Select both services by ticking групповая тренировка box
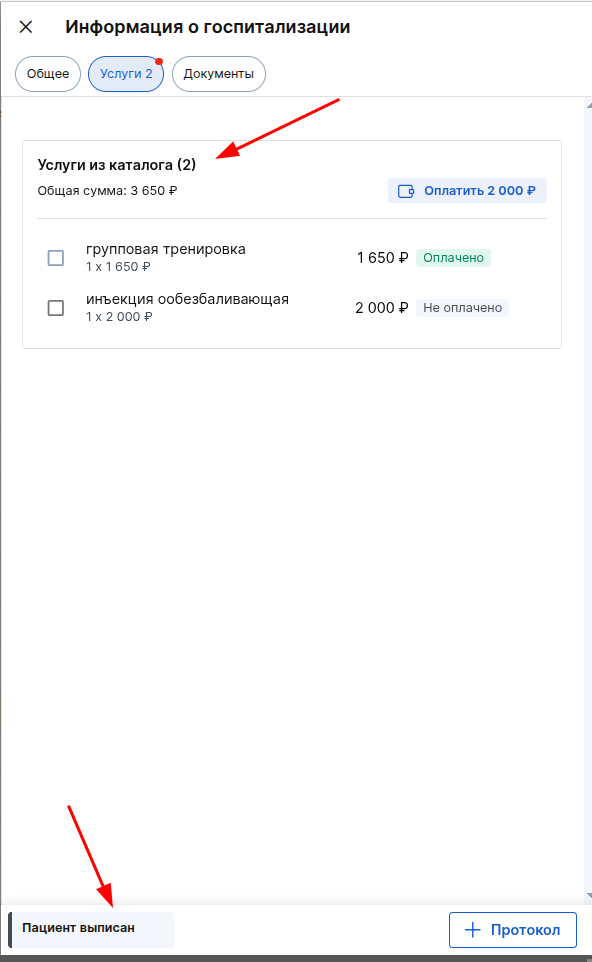 (55, 258)
